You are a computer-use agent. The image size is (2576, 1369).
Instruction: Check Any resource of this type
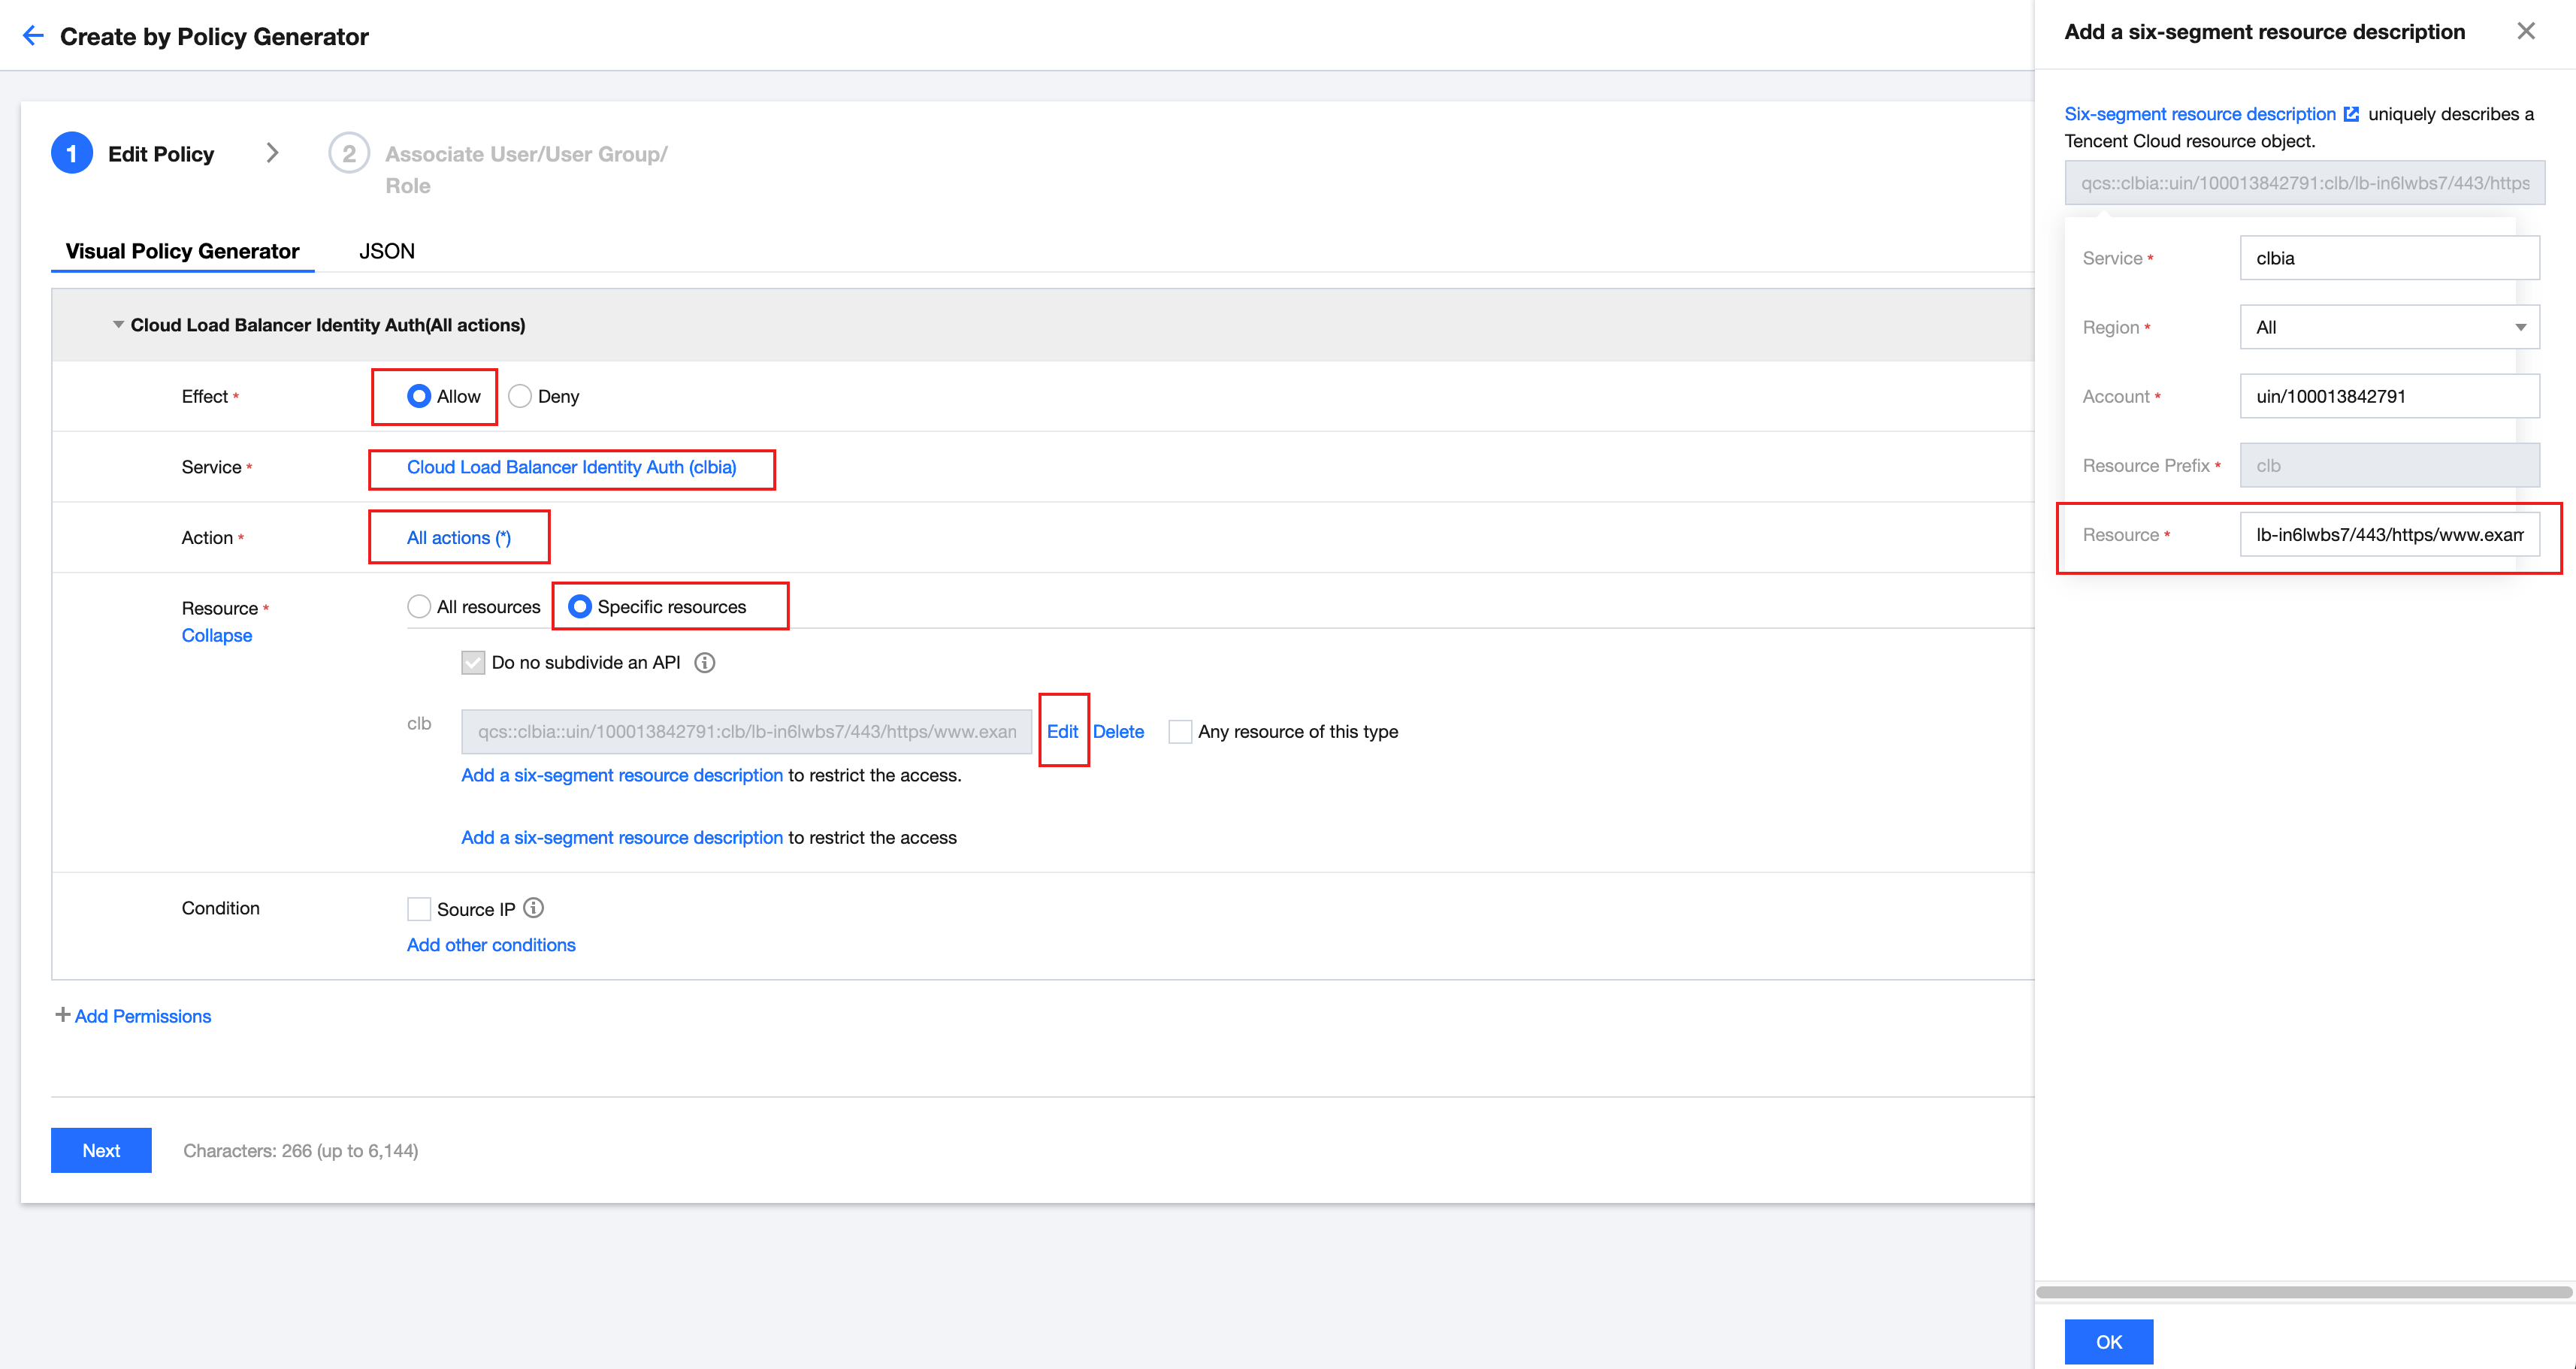click(1180, 731)
